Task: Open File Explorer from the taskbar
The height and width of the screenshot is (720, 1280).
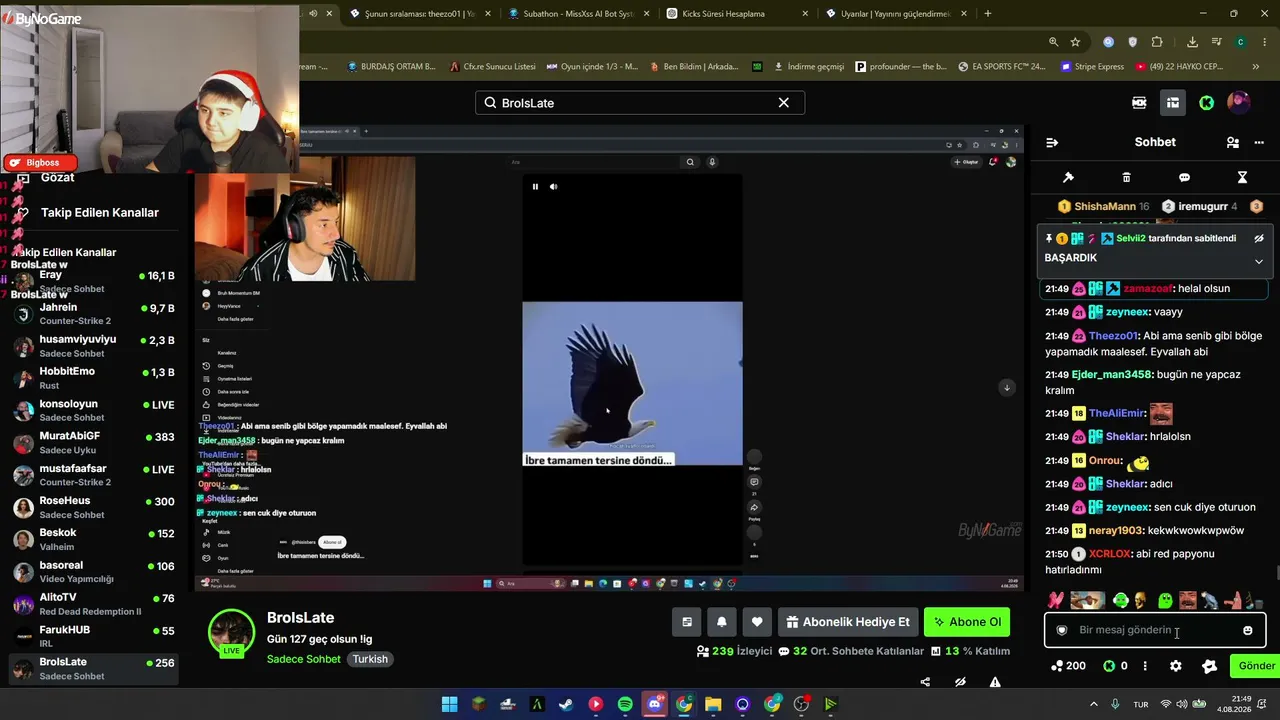Action: point(713,704)
